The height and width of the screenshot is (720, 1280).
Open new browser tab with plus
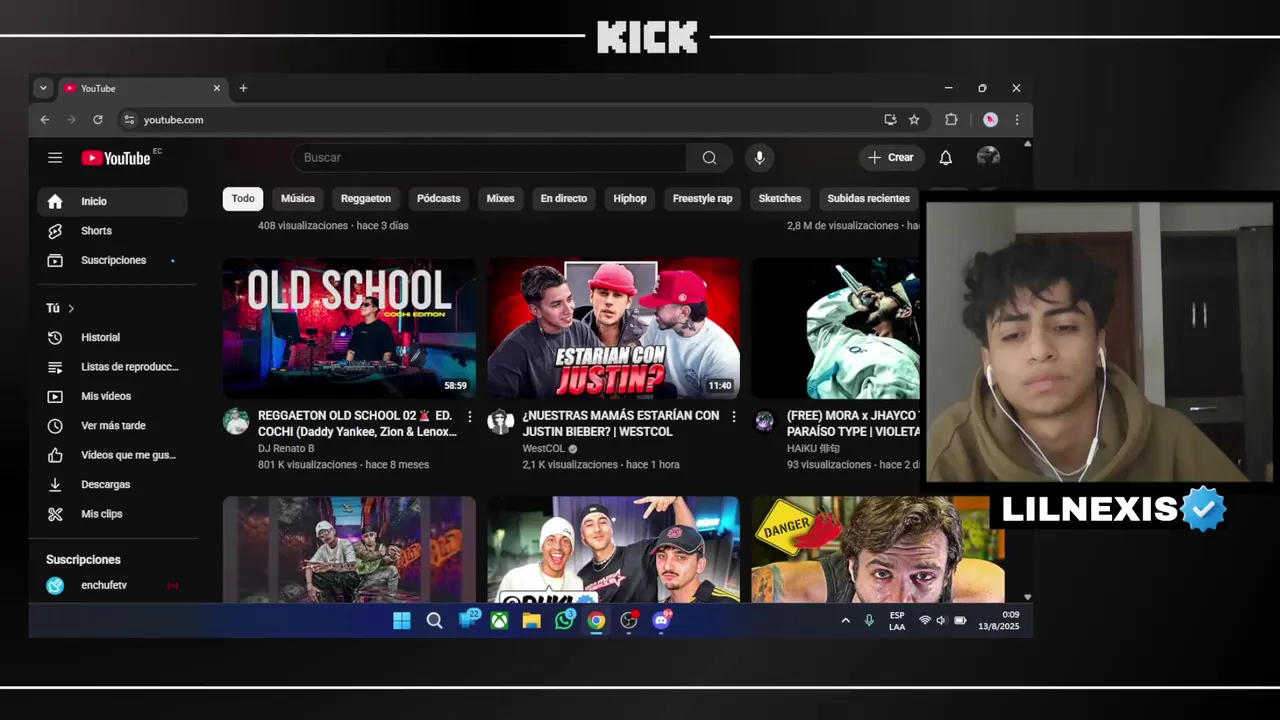243,88
